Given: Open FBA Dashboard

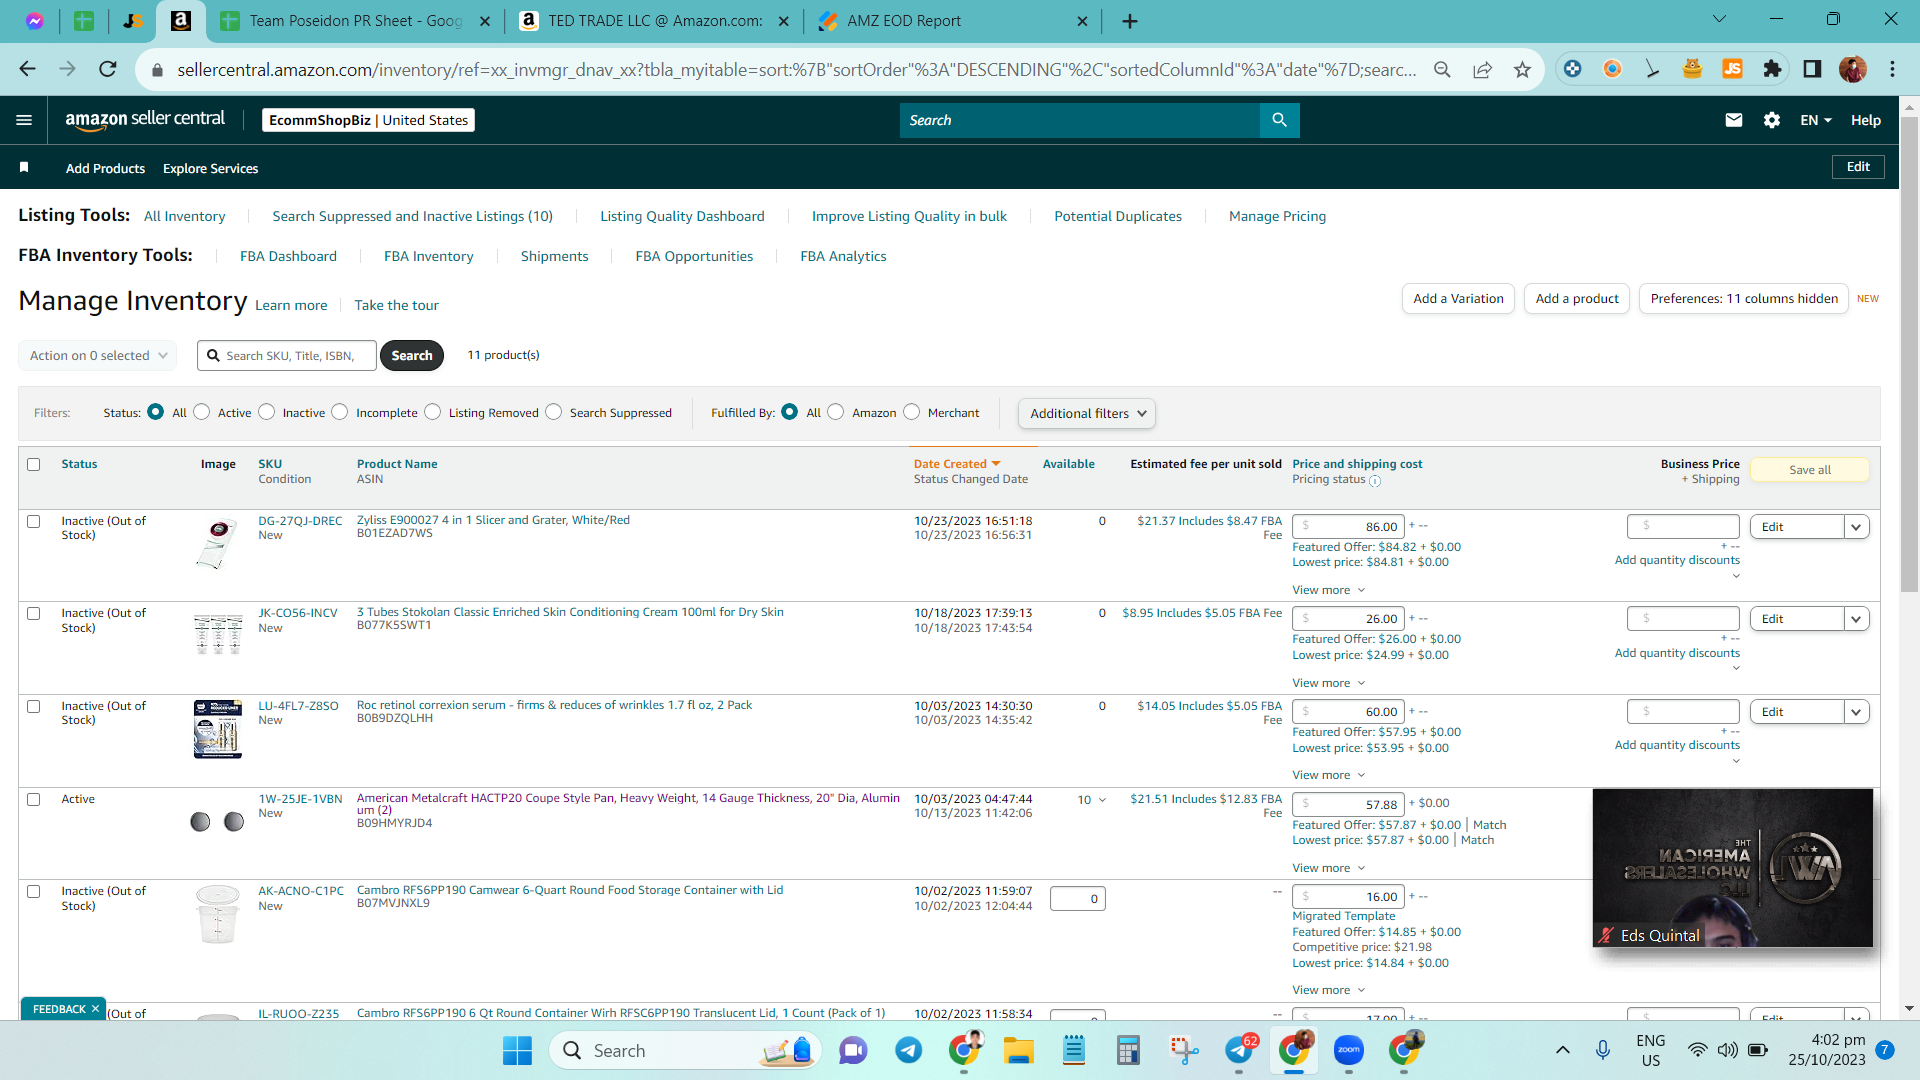Looking at the screenshot, I should tap(288, 256).
